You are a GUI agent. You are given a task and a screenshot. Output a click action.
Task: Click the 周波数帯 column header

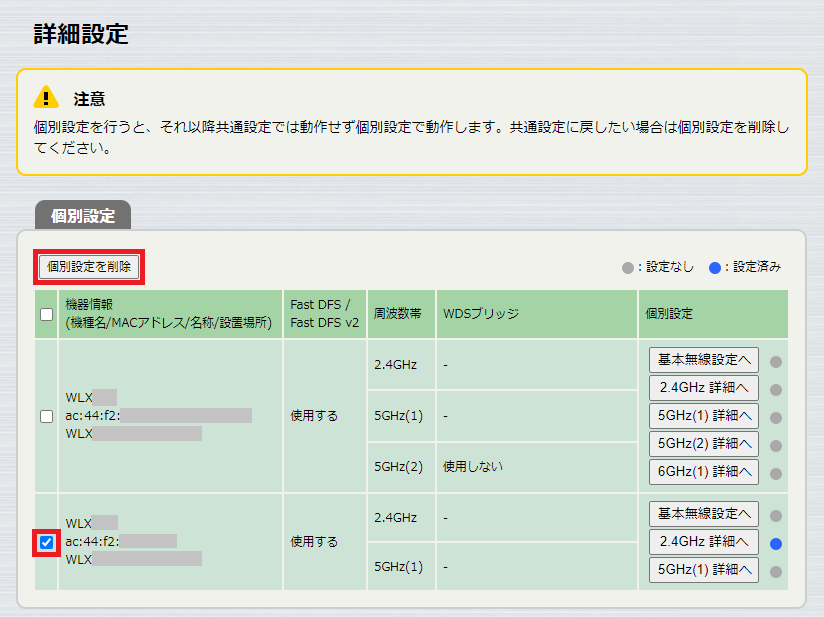400,314
